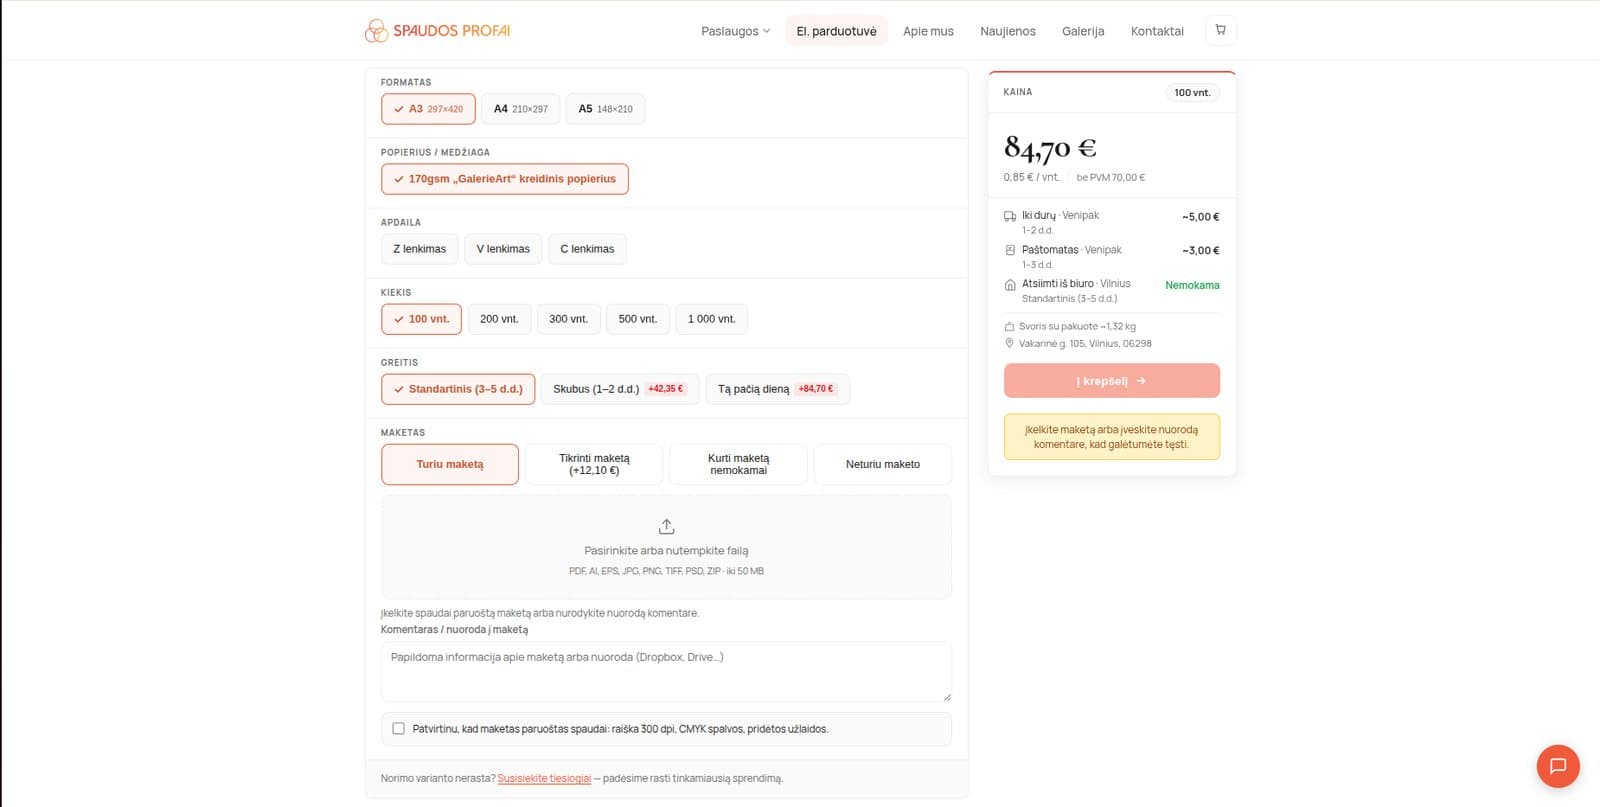The height and width of the screenshot is (807, 1600).
Task: Click the yellow upload reminder notice
Action: (1111, 437)
